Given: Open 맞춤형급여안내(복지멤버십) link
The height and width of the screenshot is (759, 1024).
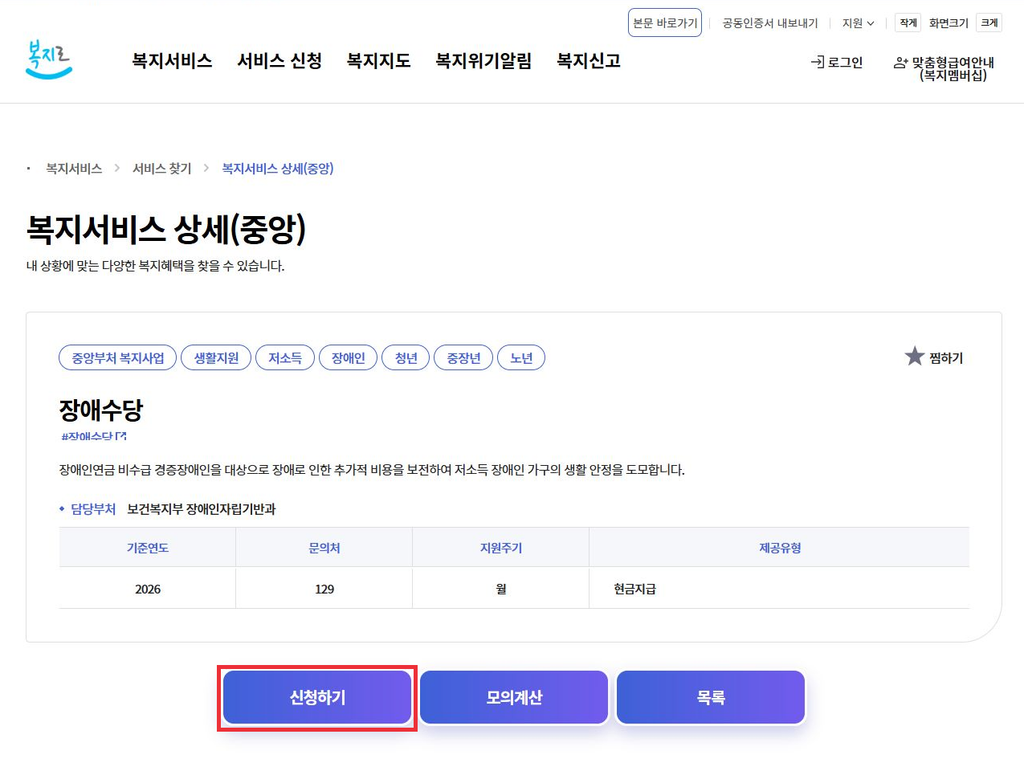Looking at the screenshot, I should (944, 69).
